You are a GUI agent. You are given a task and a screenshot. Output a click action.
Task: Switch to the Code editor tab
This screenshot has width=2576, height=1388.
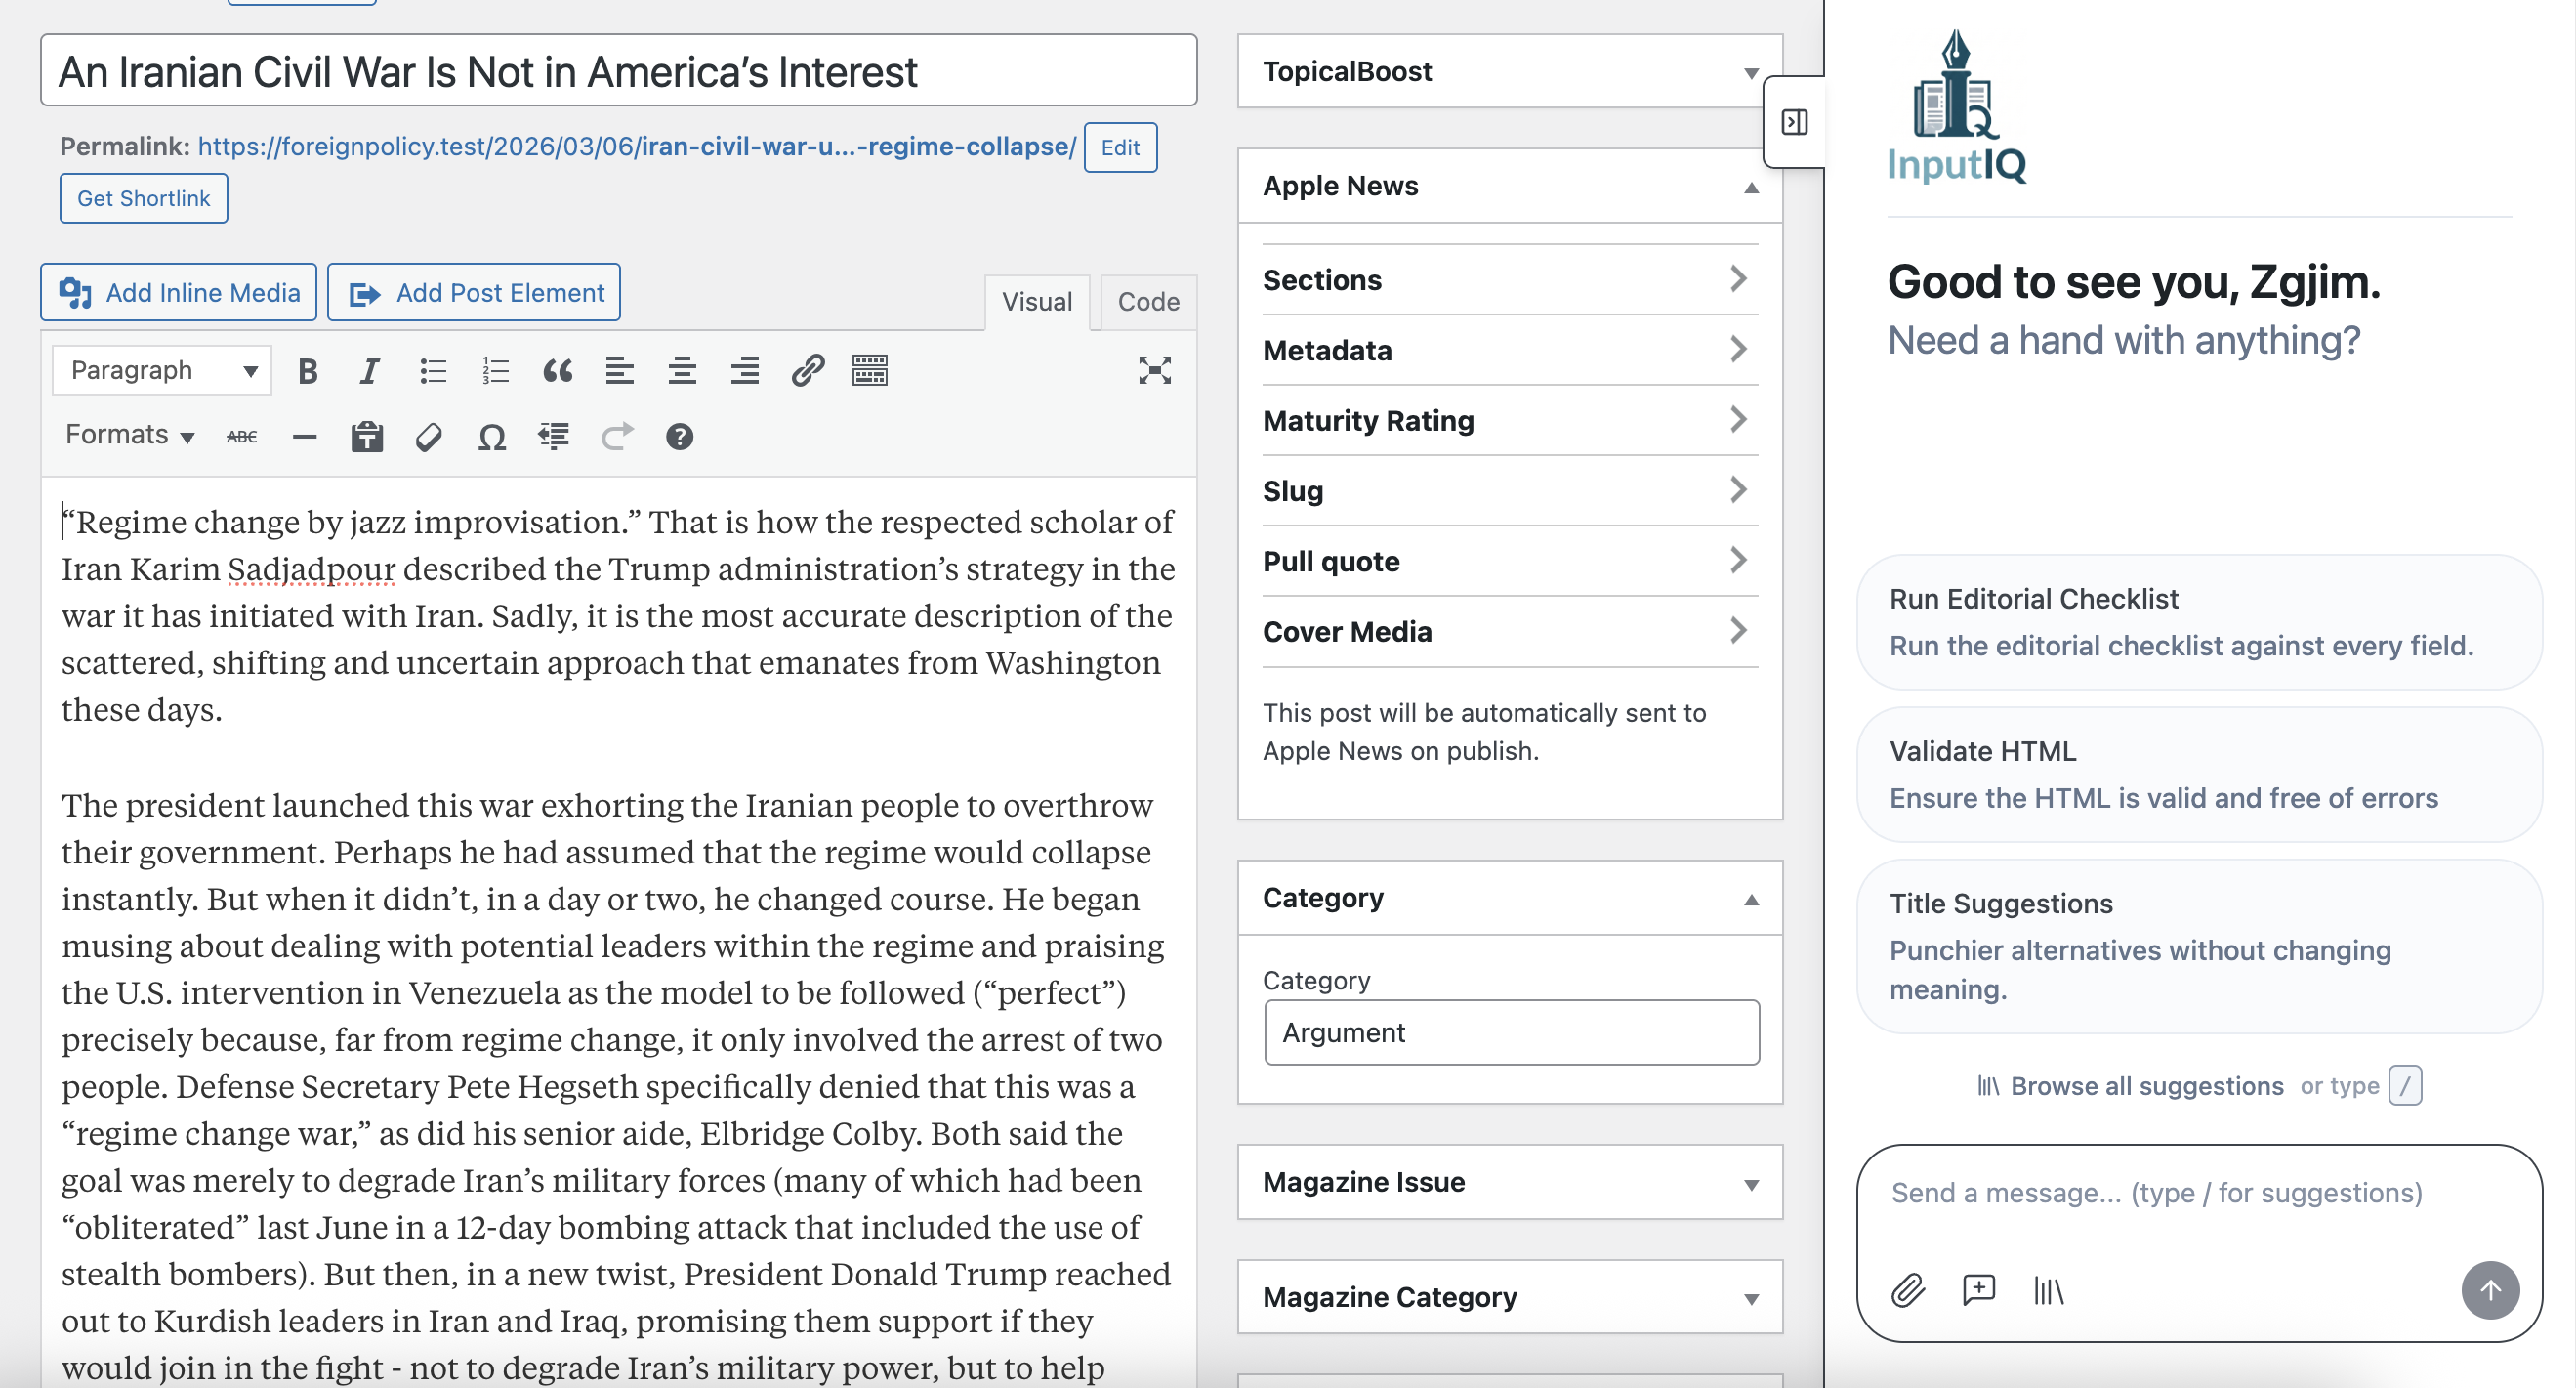(x=1147, y=302)
